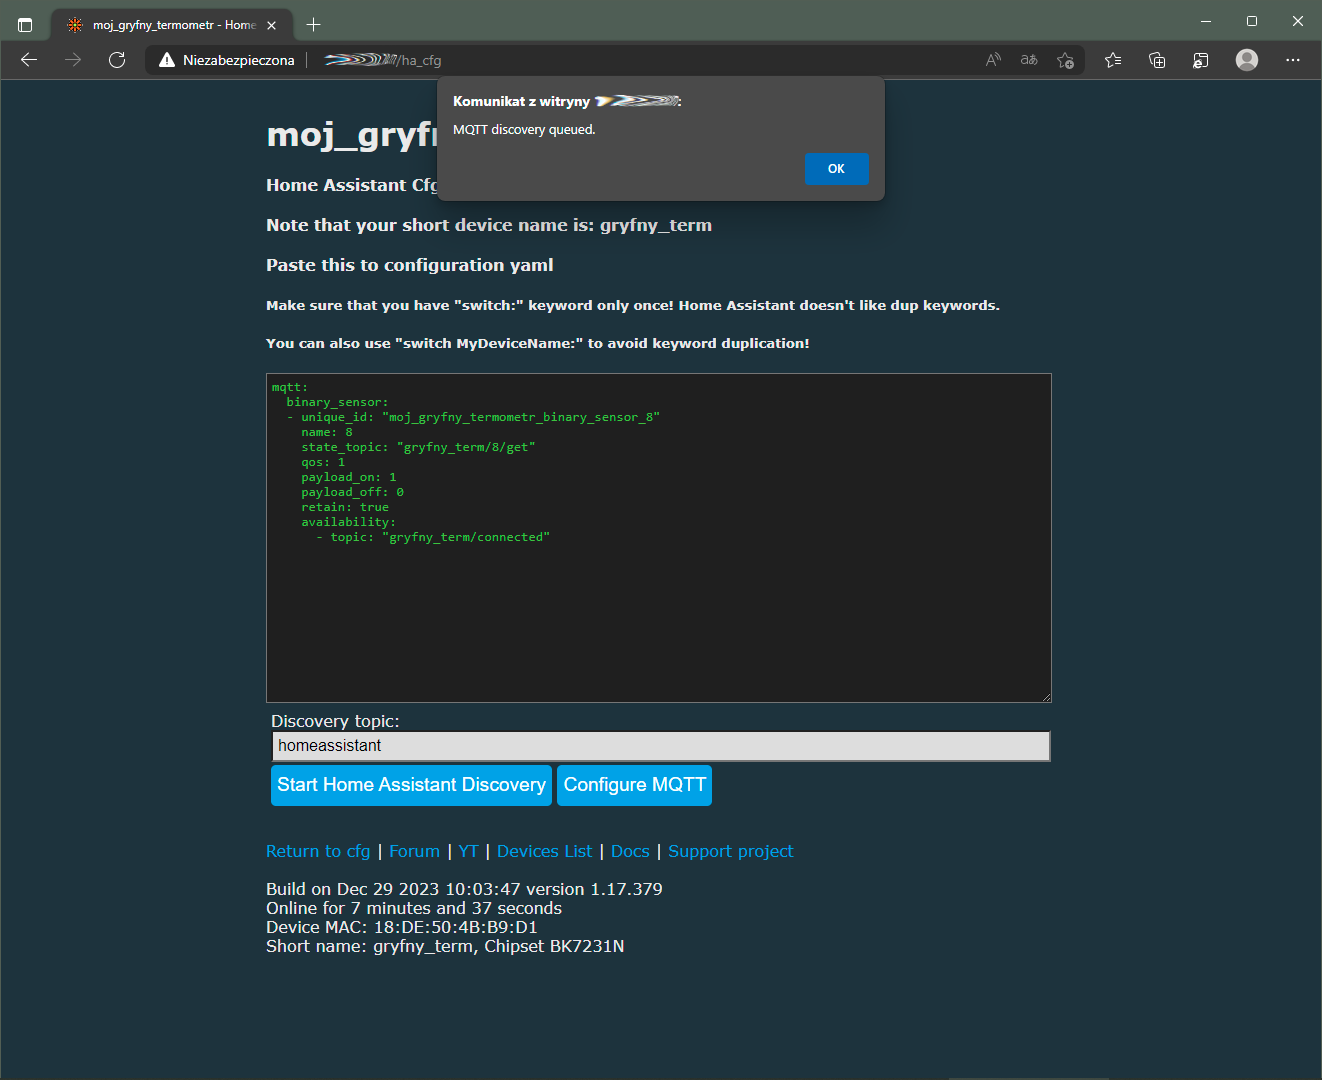Open the Support project link
This screenshot has width=1322, height=1080.
[731, 851]
